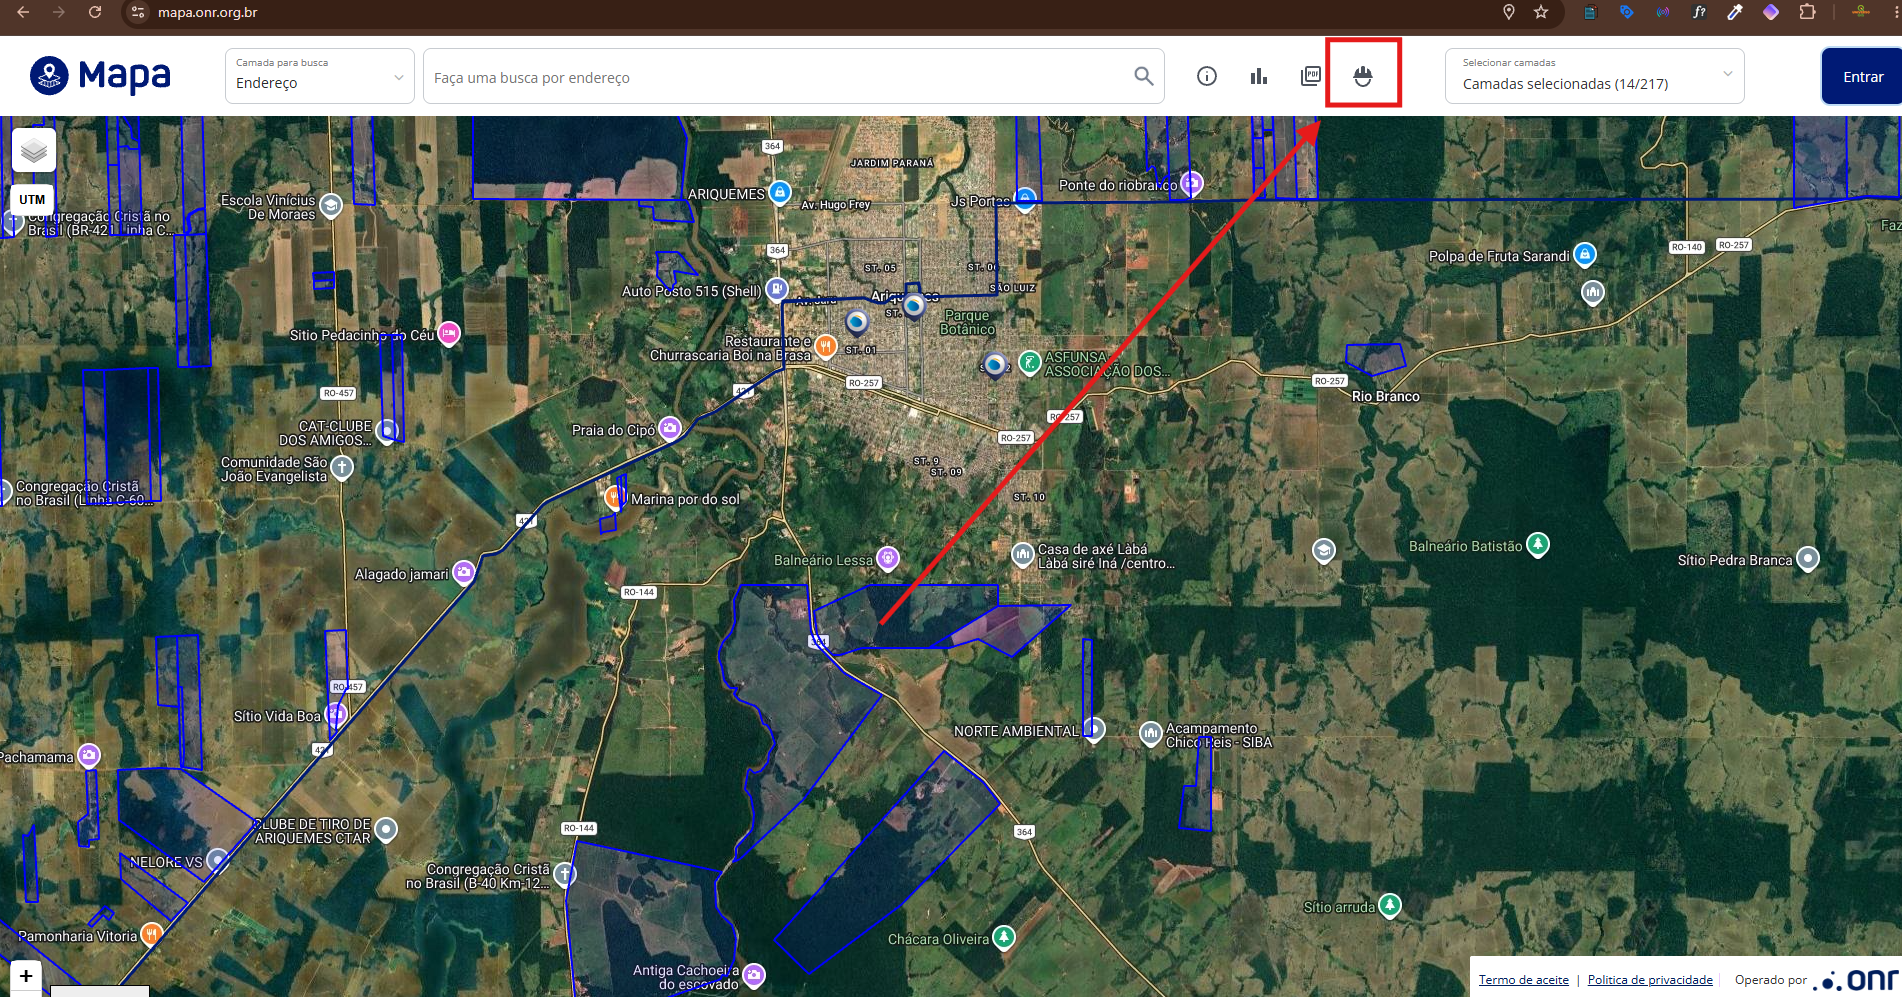Click the Praia do Cipó marker
The image size is (1902, 997).
tap(670, 428)
